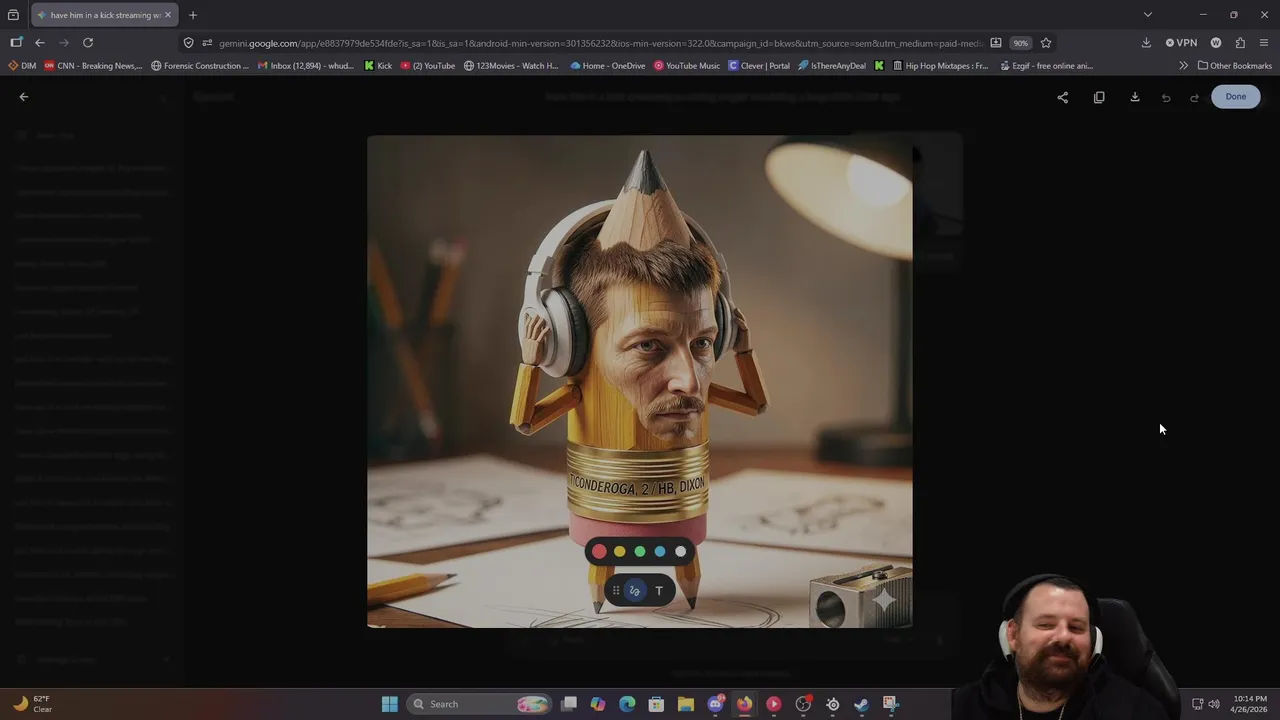
Task: Grab the markup toolbar drag handle
Action: point(616,591)
